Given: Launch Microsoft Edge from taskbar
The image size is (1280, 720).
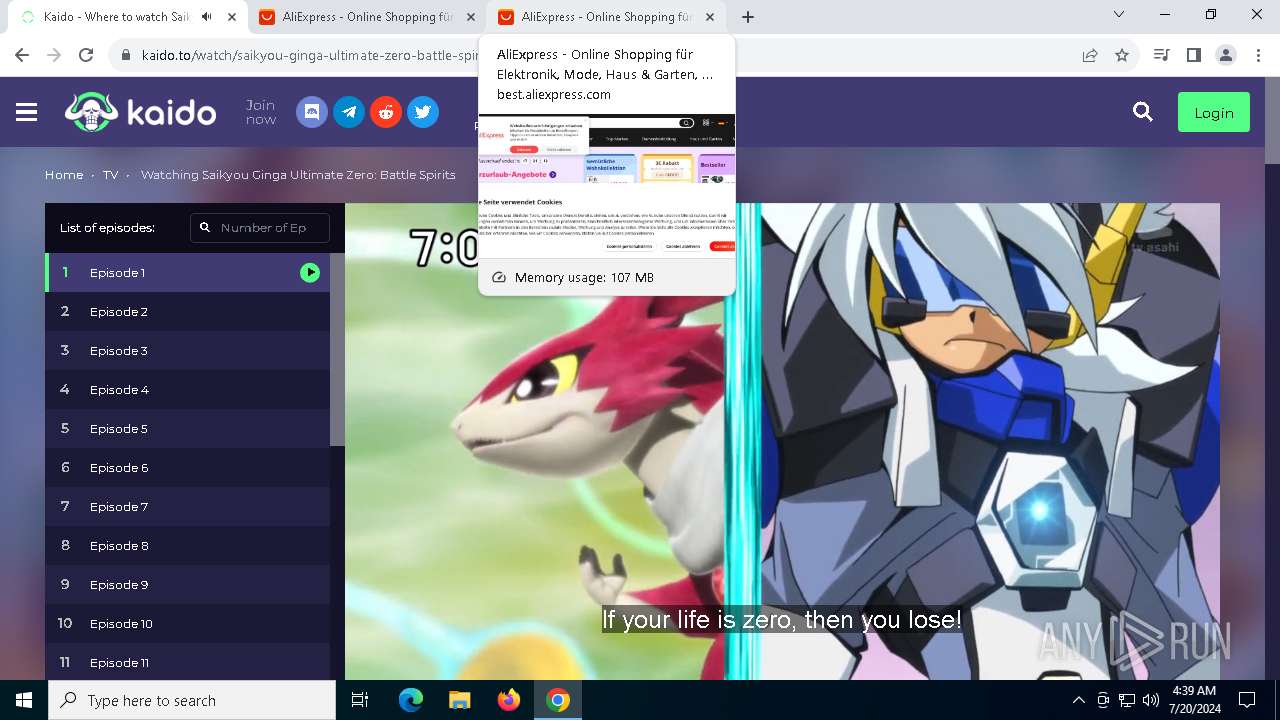Looking at the screenshot, I should 411,700.
